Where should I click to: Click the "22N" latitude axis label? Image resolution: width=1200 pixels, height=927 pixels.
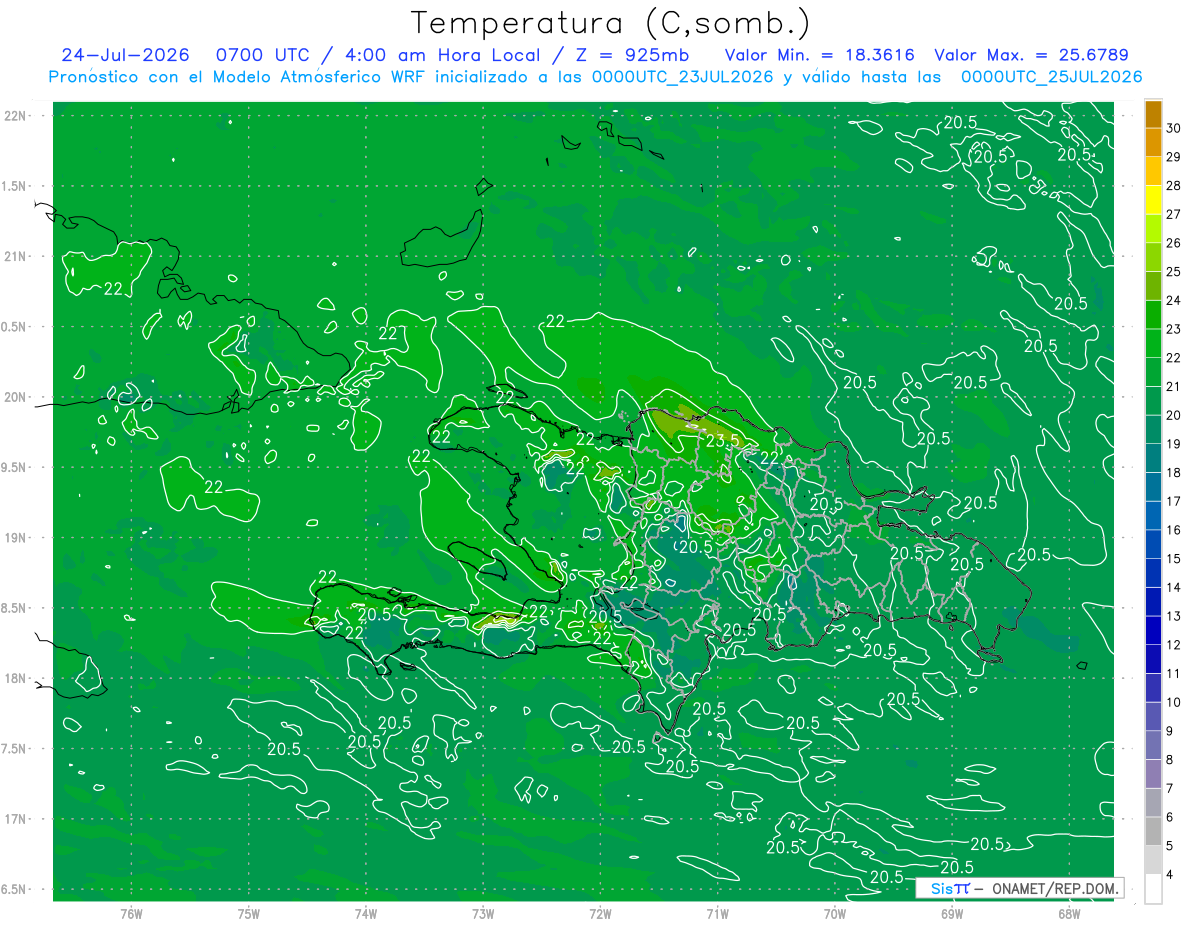point(14,116)
